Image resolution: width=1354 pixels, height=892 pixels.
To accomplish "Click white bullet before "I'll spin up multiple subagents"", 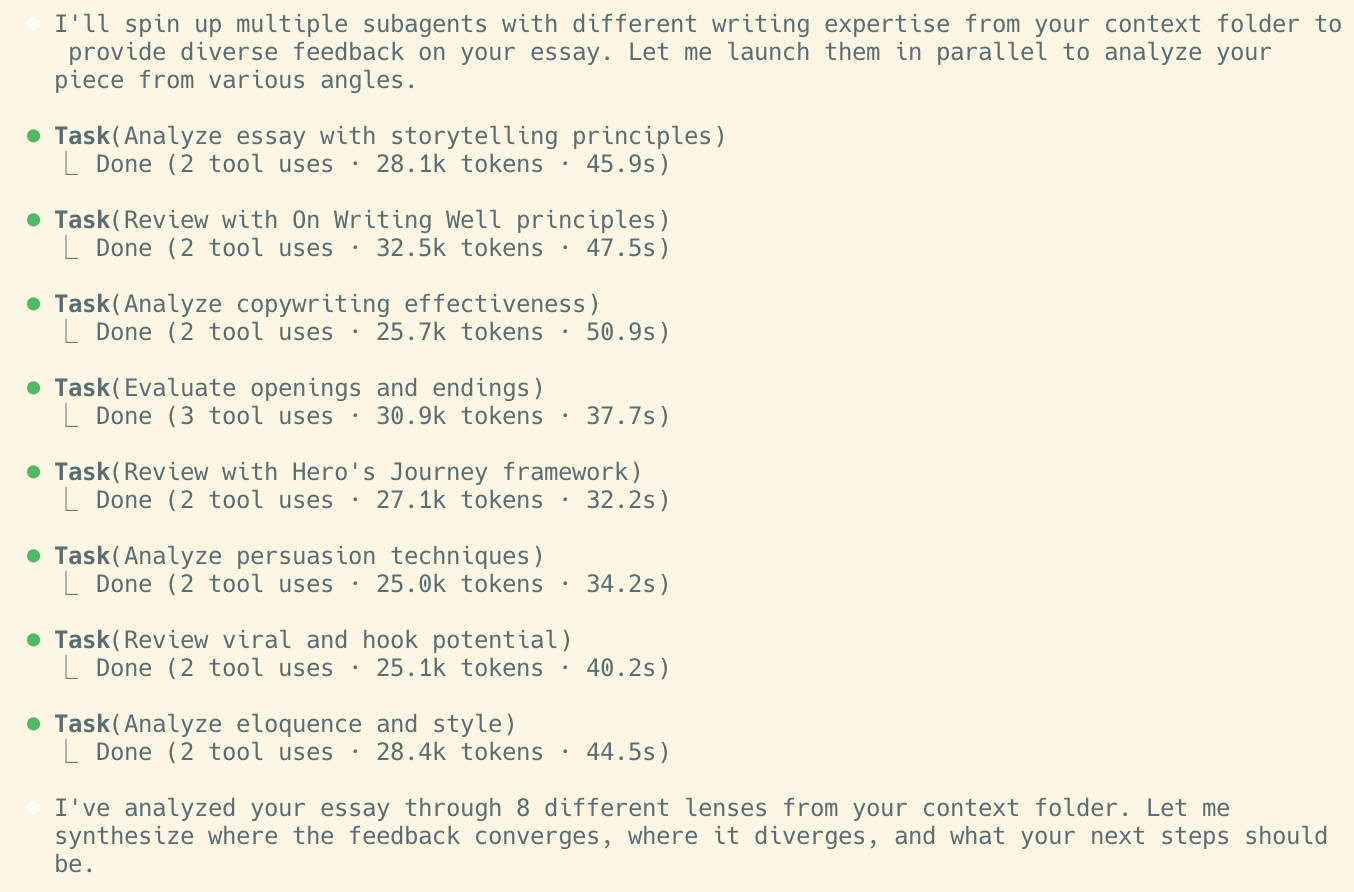I will [34, 24].
